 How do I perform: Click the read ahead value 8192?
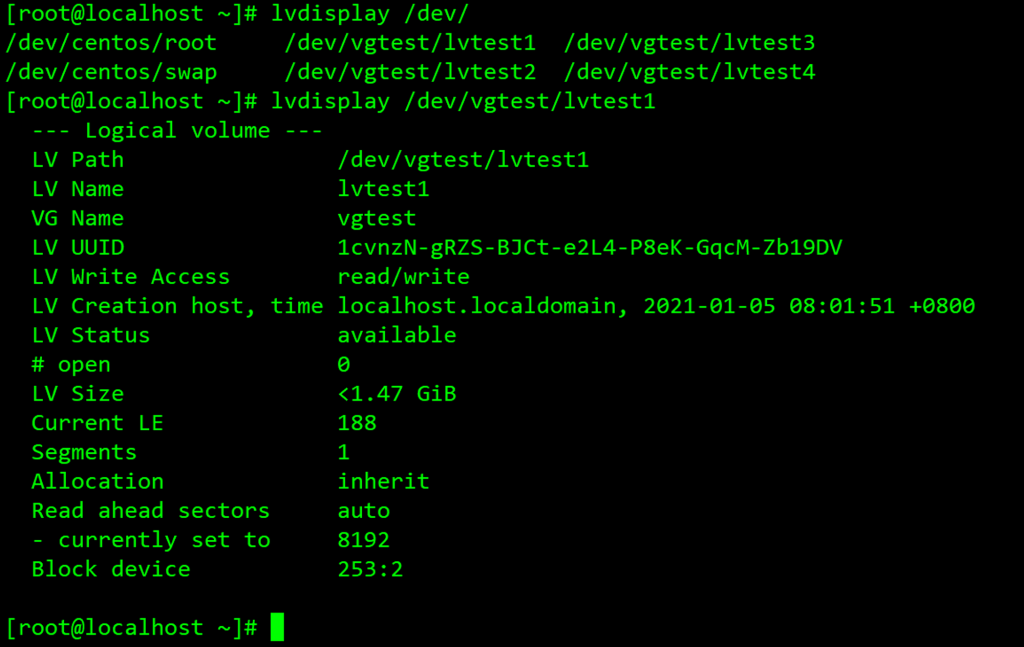(x=364, y=540)
